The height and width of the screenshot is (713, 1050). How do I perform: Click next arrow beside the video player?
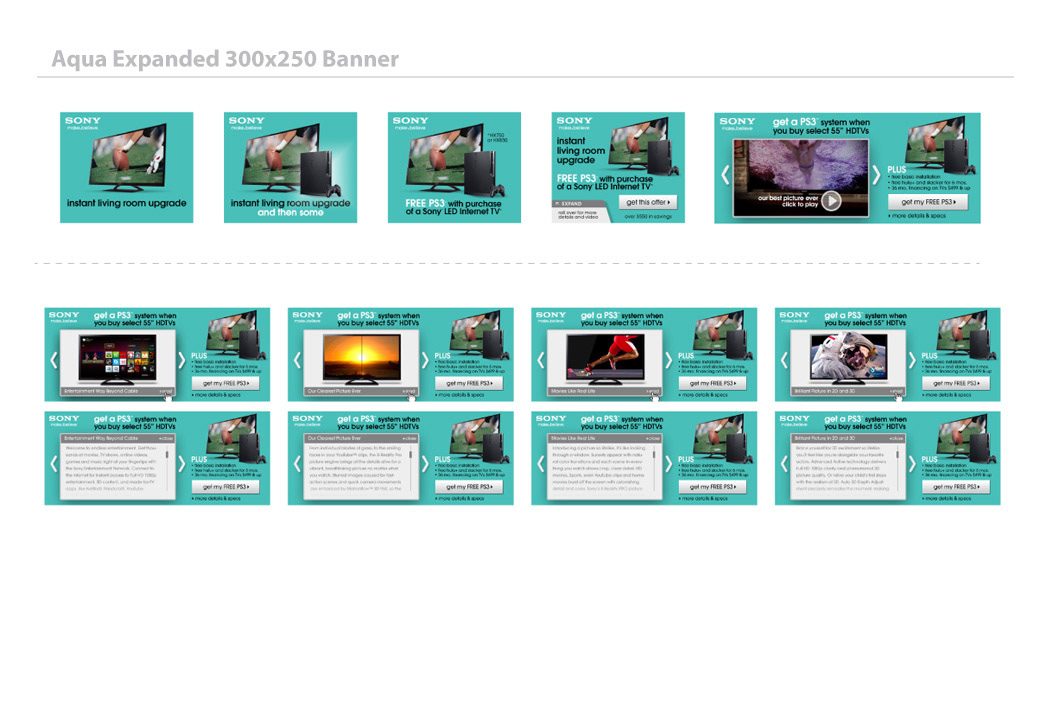coord(877,175)
